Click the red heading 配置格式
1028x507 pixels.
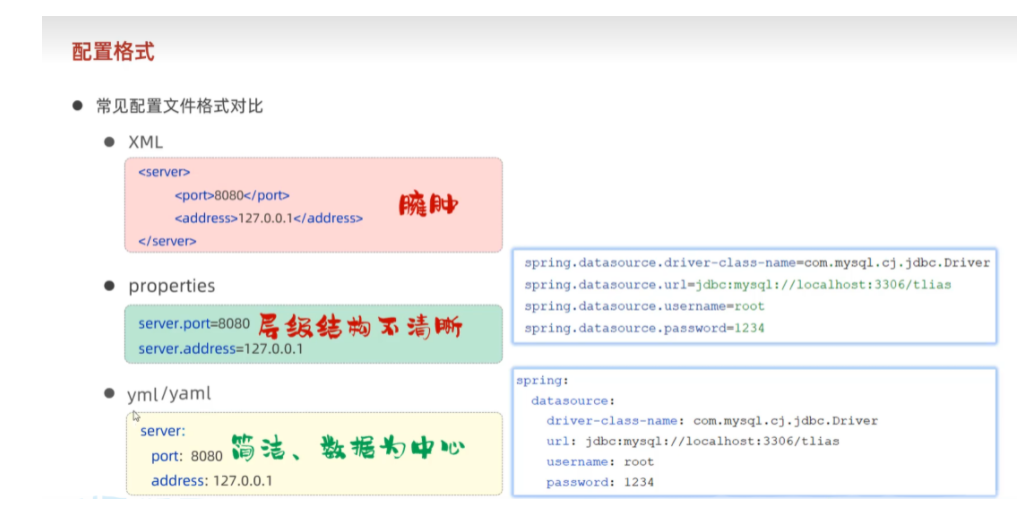point(113,52)
